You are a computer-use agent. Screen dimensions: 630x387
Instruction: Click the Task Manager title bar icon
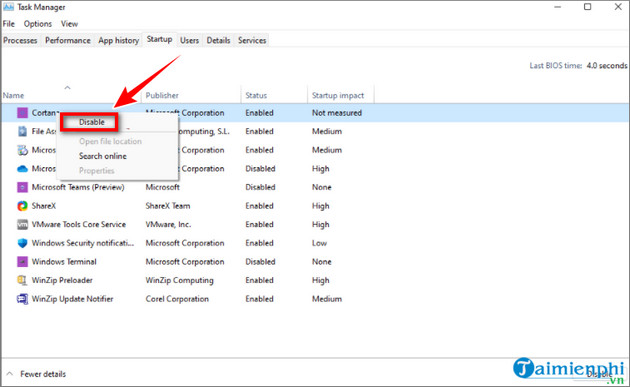[8, 7]
